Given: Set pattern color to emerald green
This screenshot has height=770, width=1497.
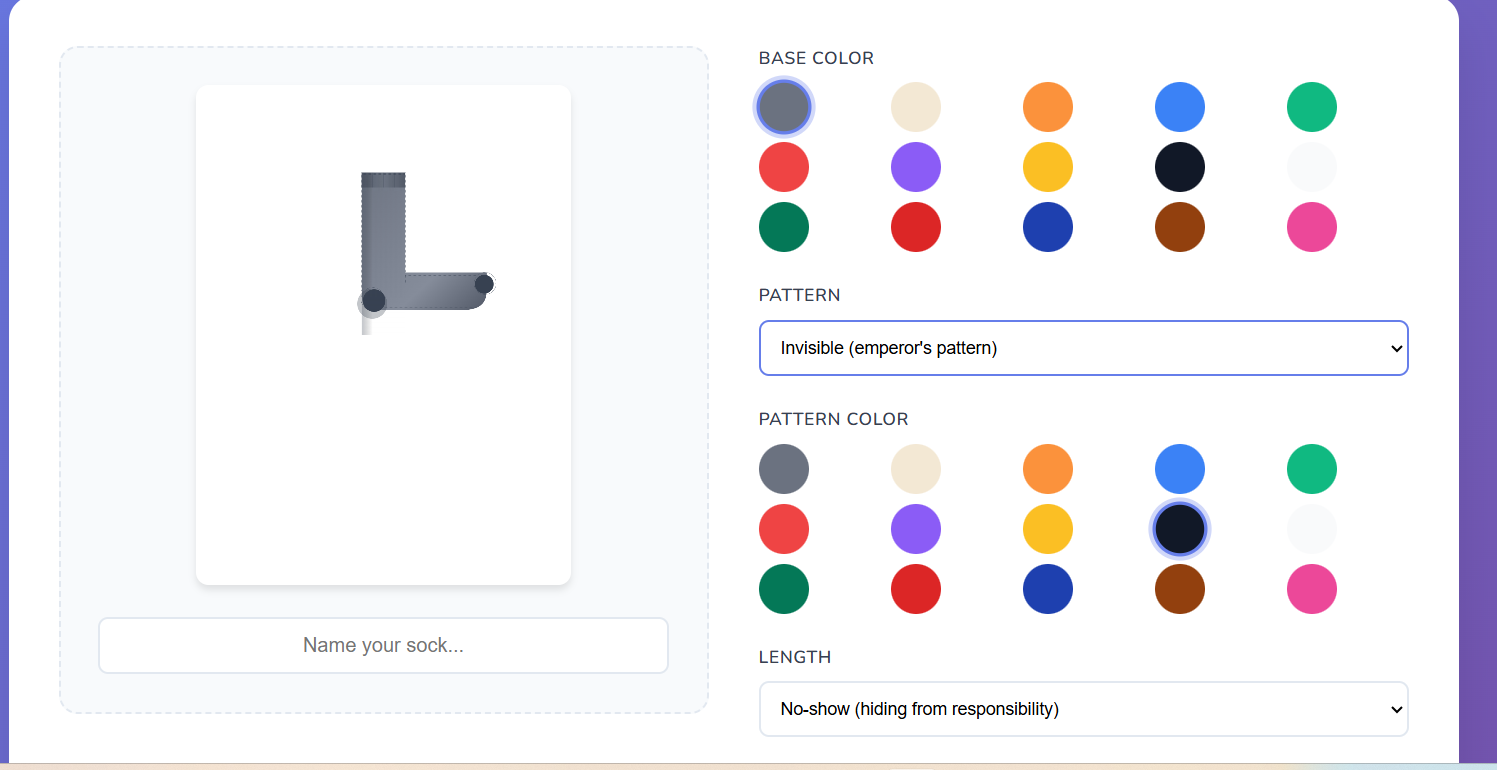Looking at the screenshot, I should (x=1312, y=469).
